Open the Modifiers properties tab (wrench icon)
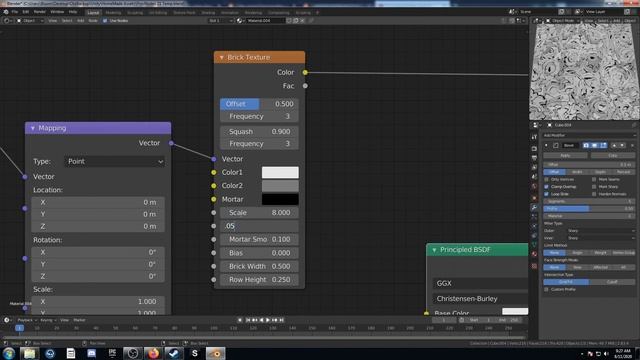Image resolution: width=640 pixels, height=360 pixels. (x=534, y=207)
